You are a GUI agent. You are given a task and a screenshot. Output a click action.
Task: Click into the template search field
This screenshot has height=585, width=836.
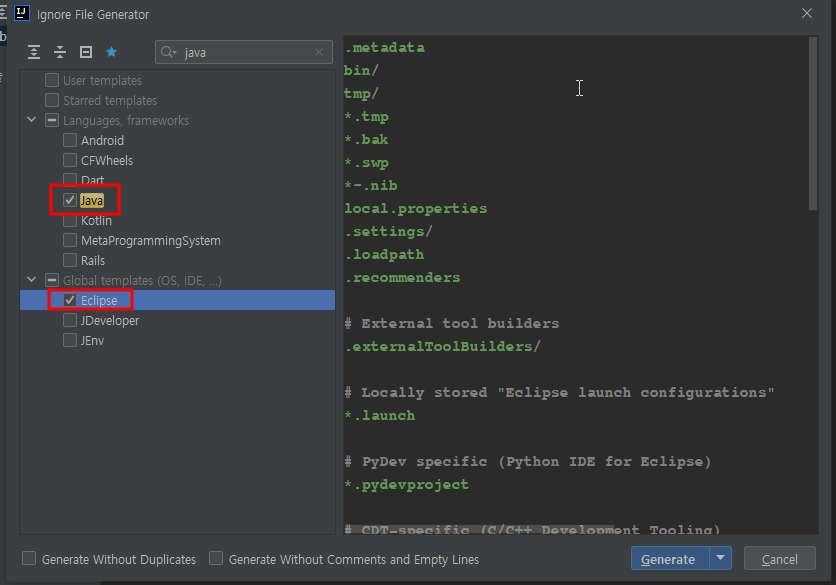[245, 52]
